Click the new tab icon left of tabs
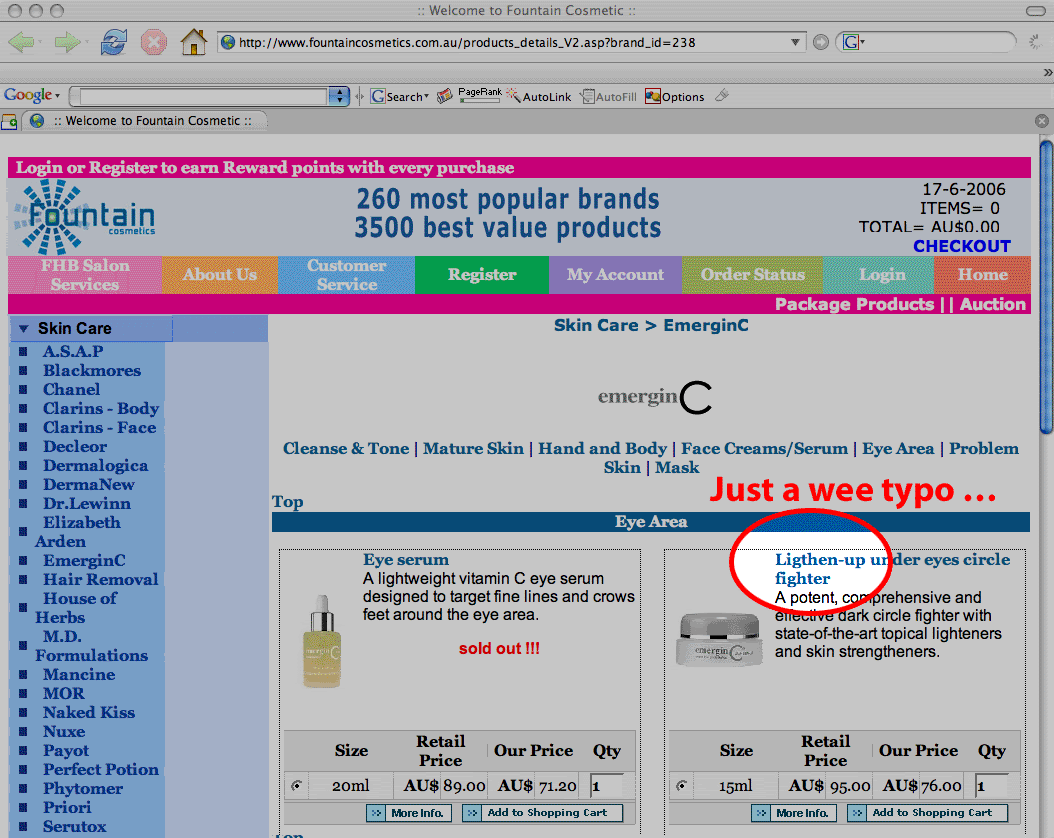 tap(9, 122)
